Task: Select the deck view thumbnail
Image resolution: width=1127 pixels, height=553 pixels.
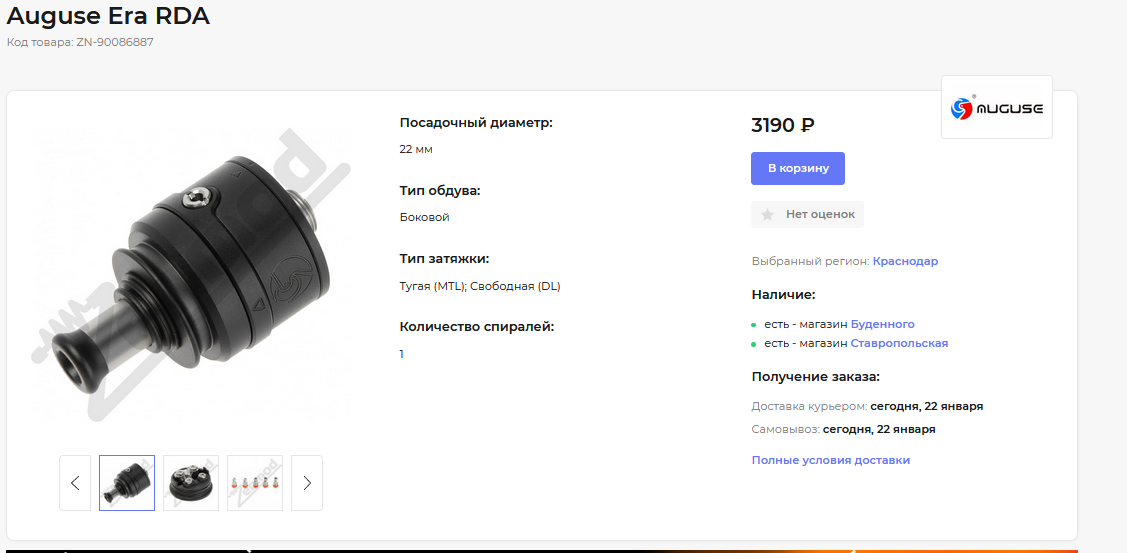Action: pyautogui.click(x=190, y=483)
